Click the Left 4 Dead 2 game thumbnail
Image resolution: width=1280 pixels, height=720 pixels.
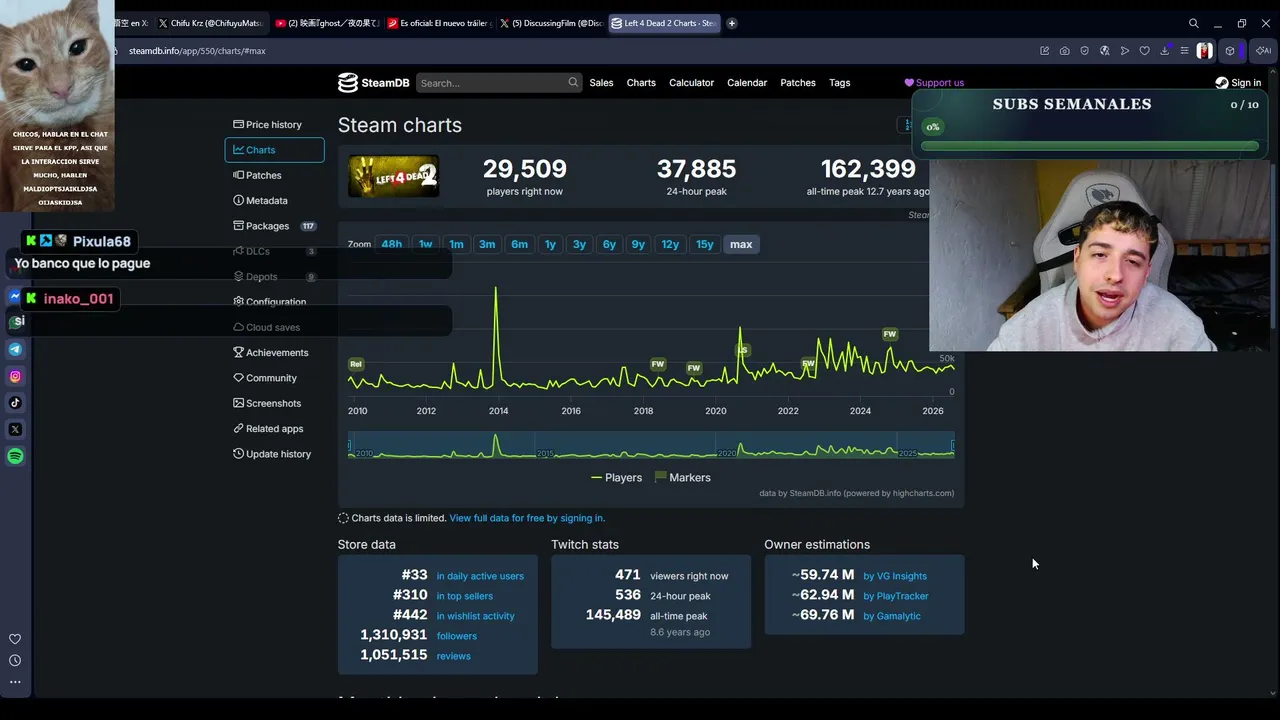(393, 177)
